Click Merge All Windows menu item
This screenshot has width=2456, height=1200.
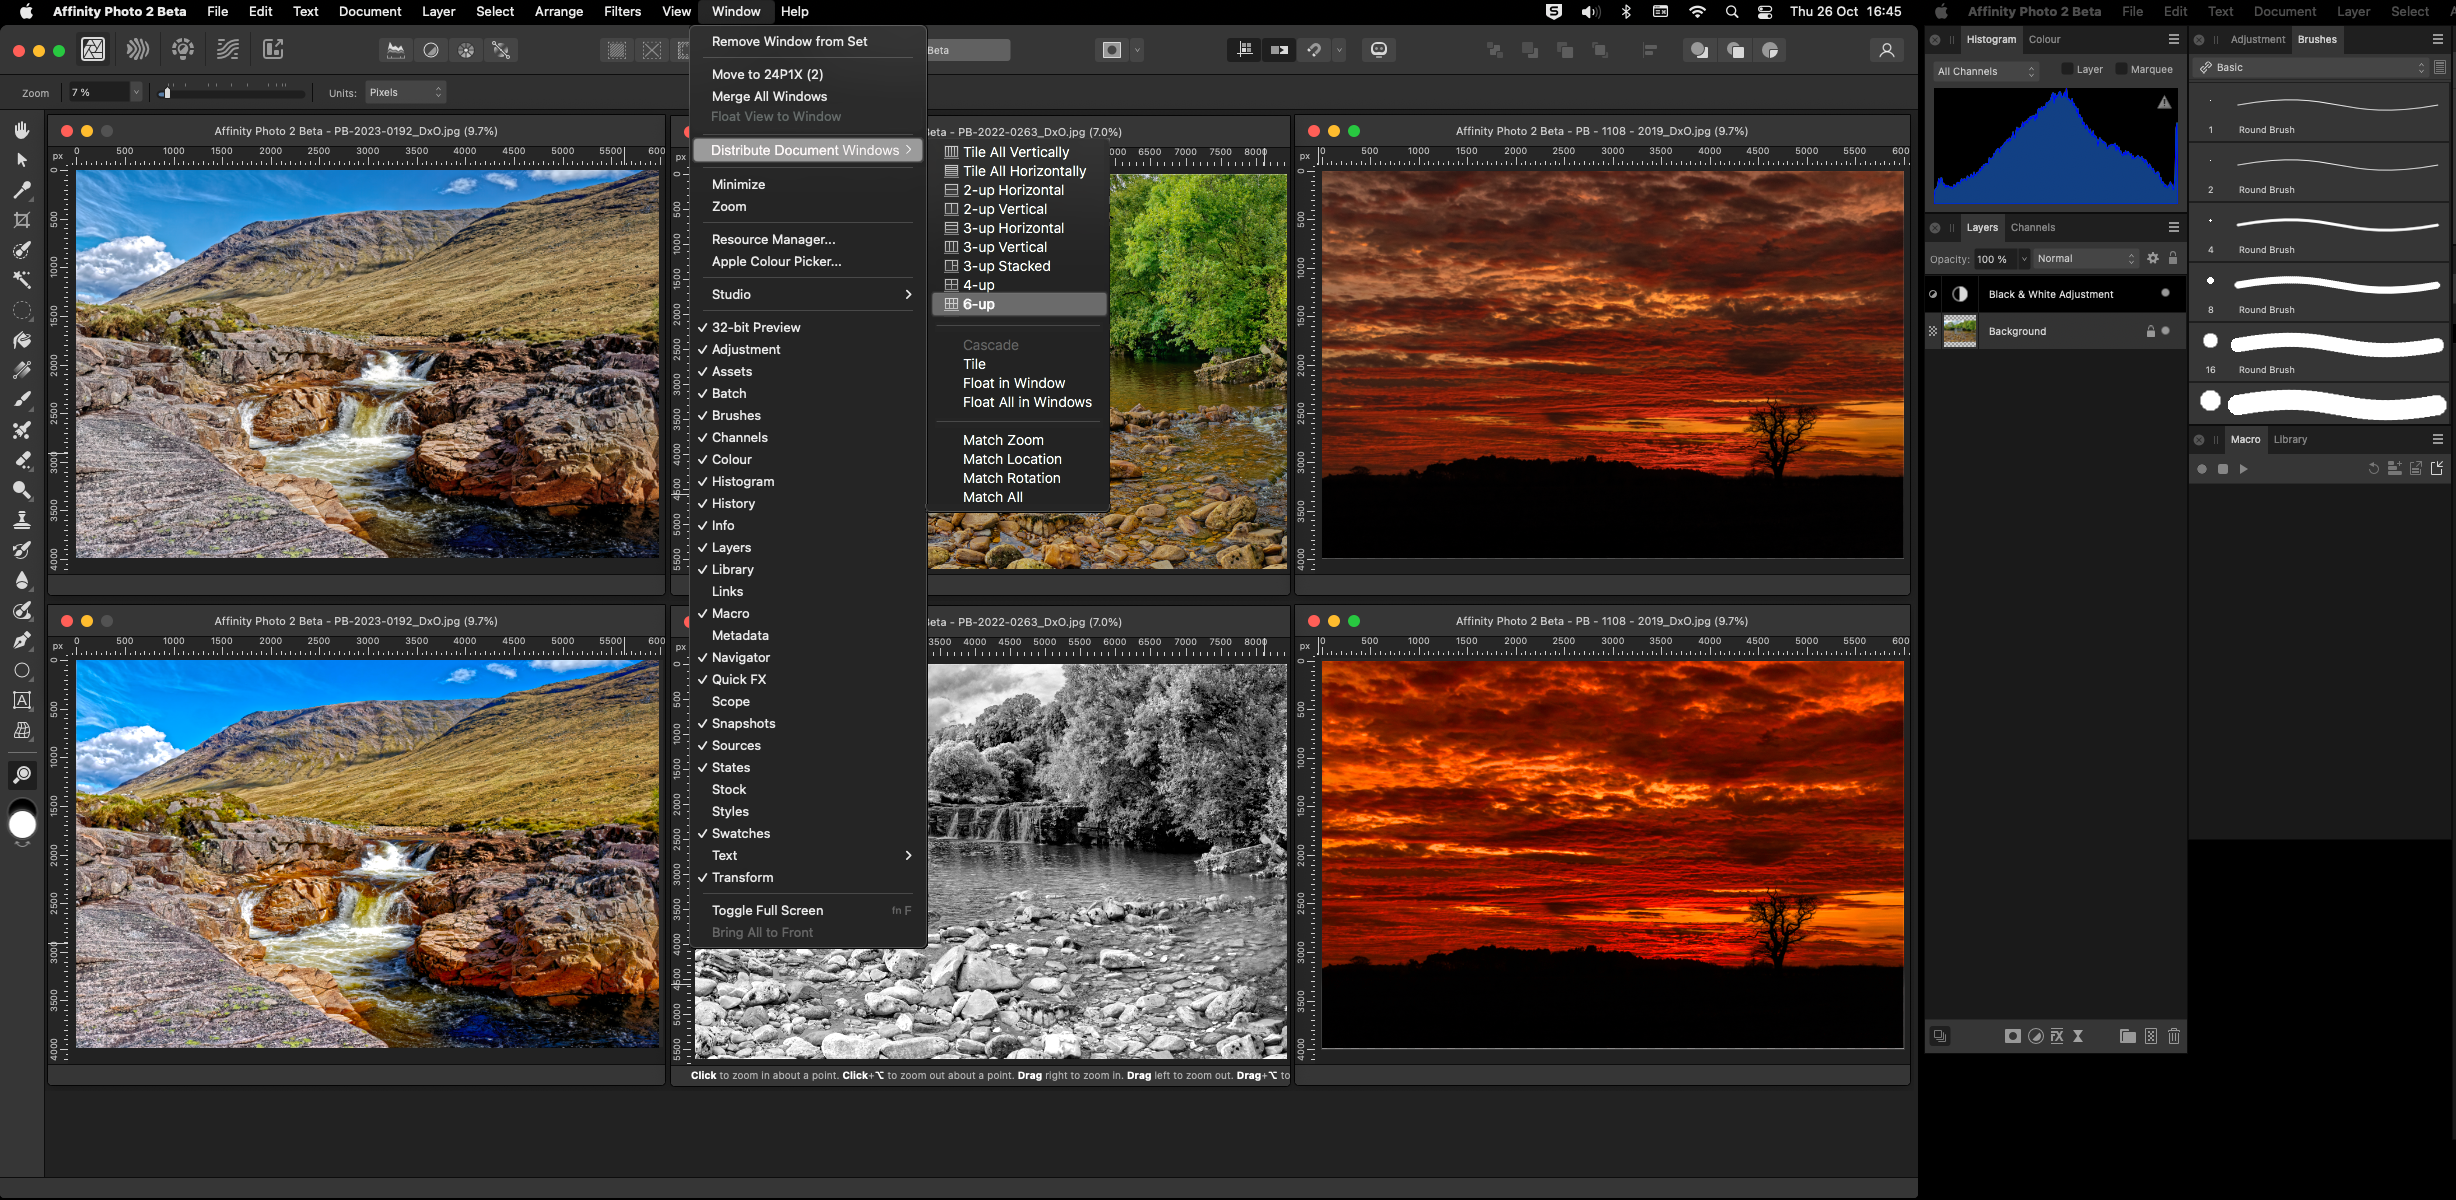click(x=769, y=96)
